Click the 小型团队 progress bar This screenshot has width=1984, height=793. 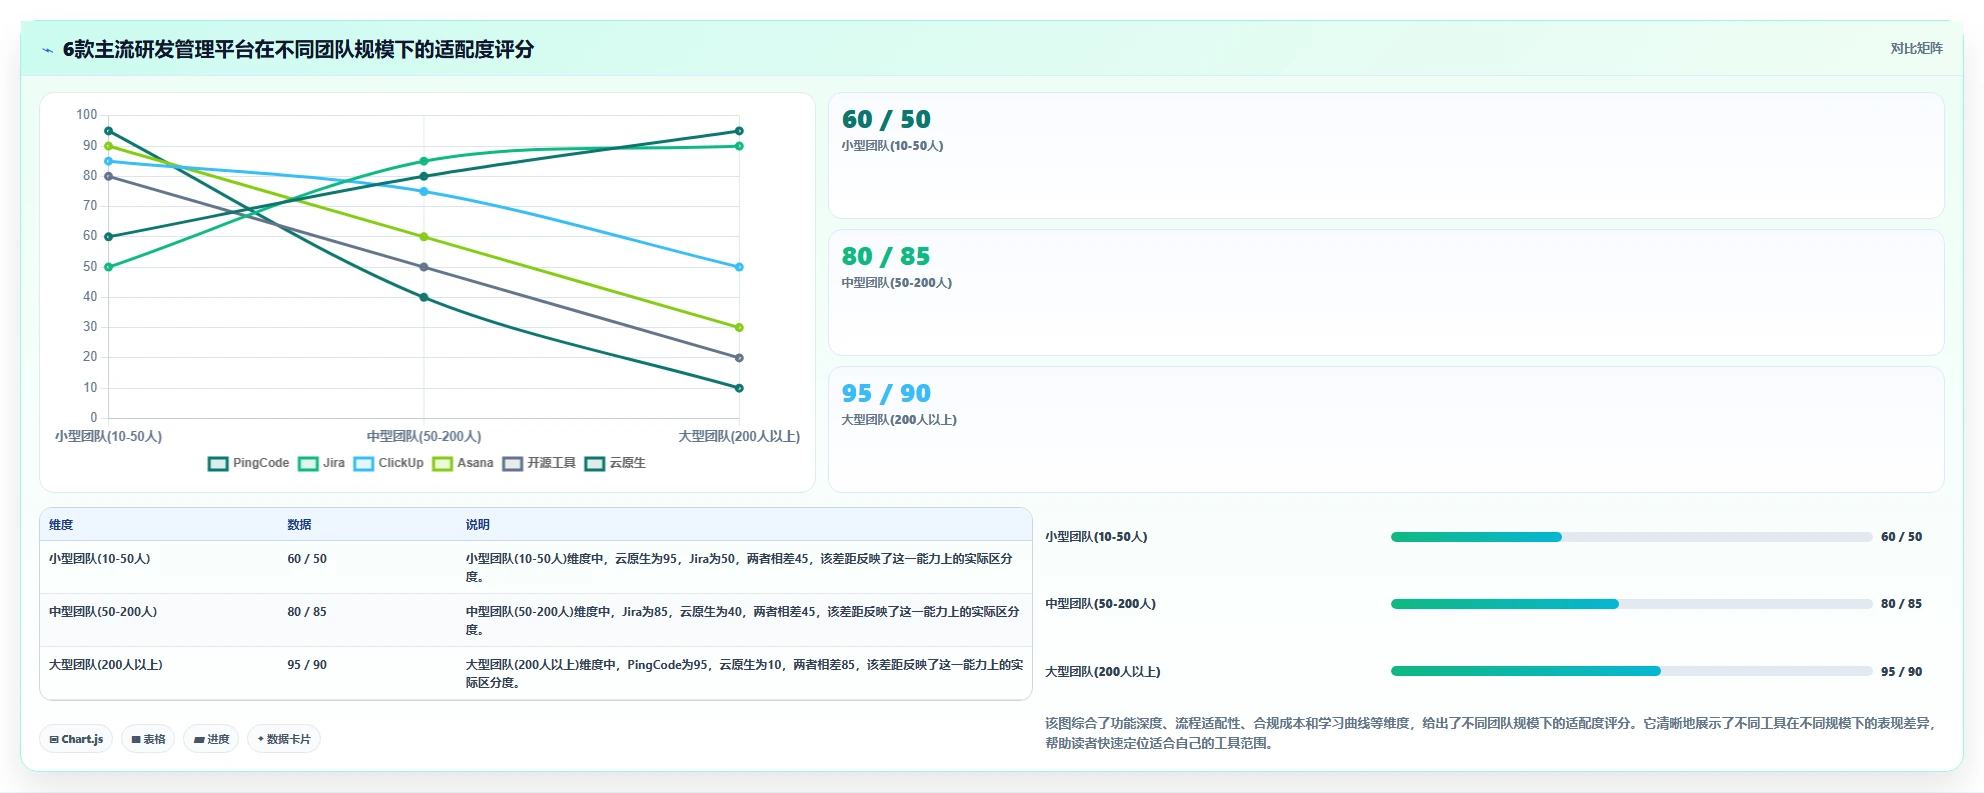point(1631,537)
